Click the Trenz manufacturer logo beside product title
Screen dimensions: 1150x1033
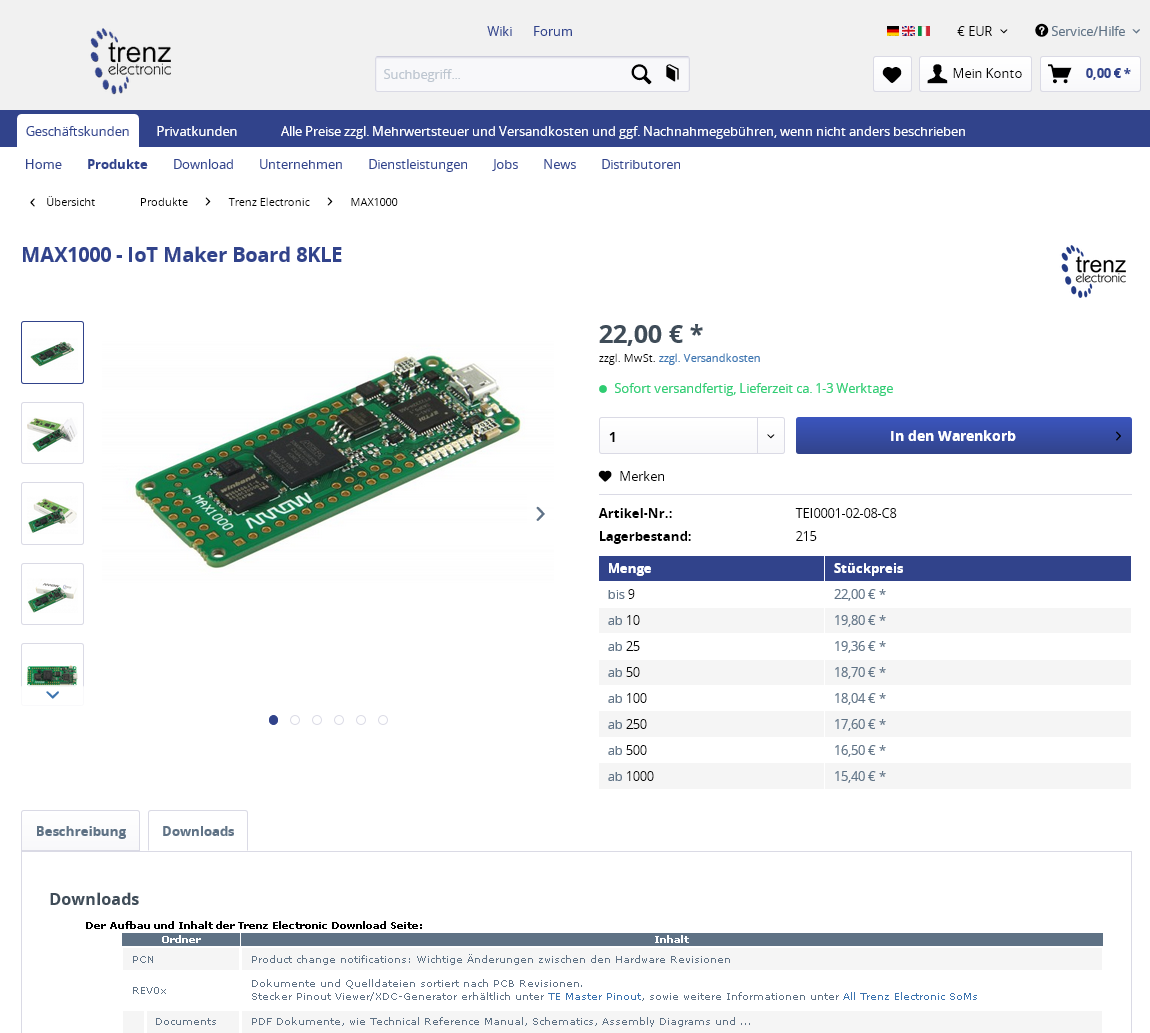coord(1094,271)
